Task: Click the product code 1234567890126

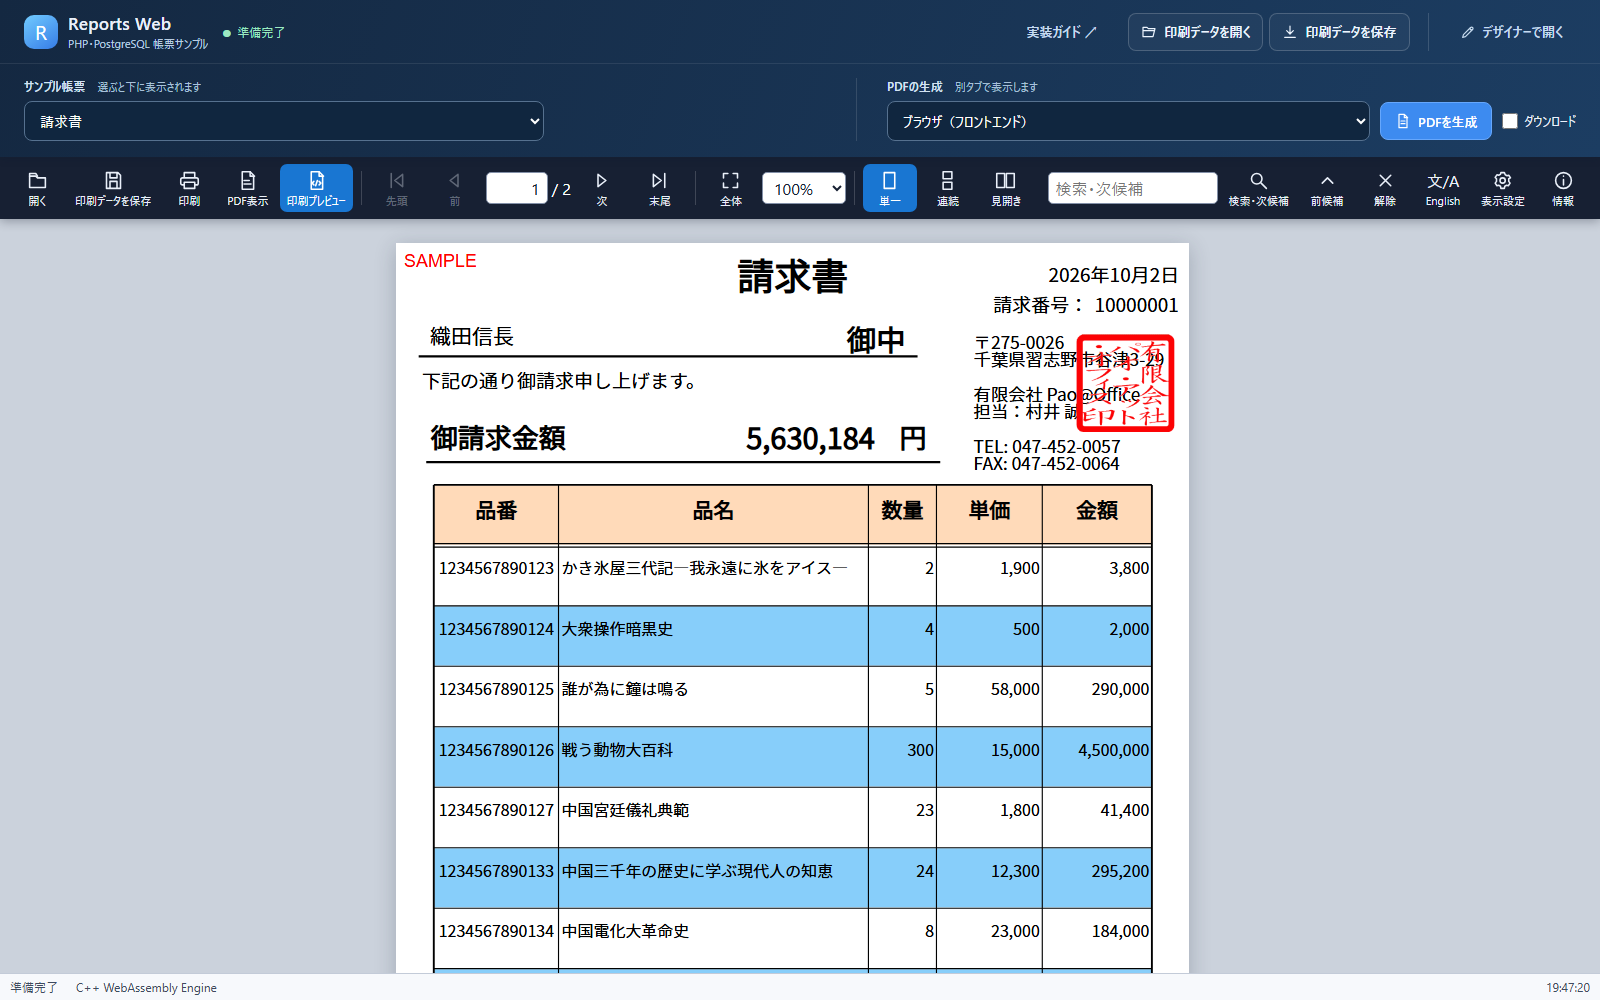Action: point(496,750)
